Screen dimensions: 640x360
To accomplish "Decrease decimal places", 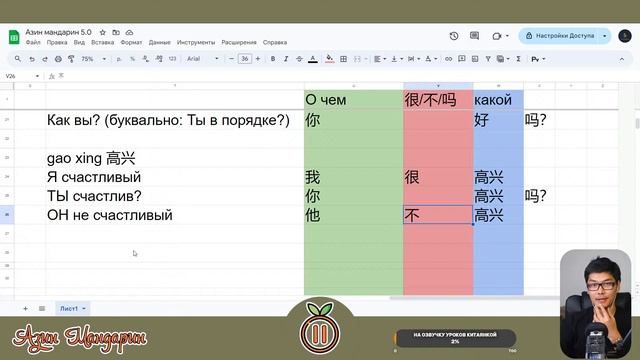I will 146,59.
